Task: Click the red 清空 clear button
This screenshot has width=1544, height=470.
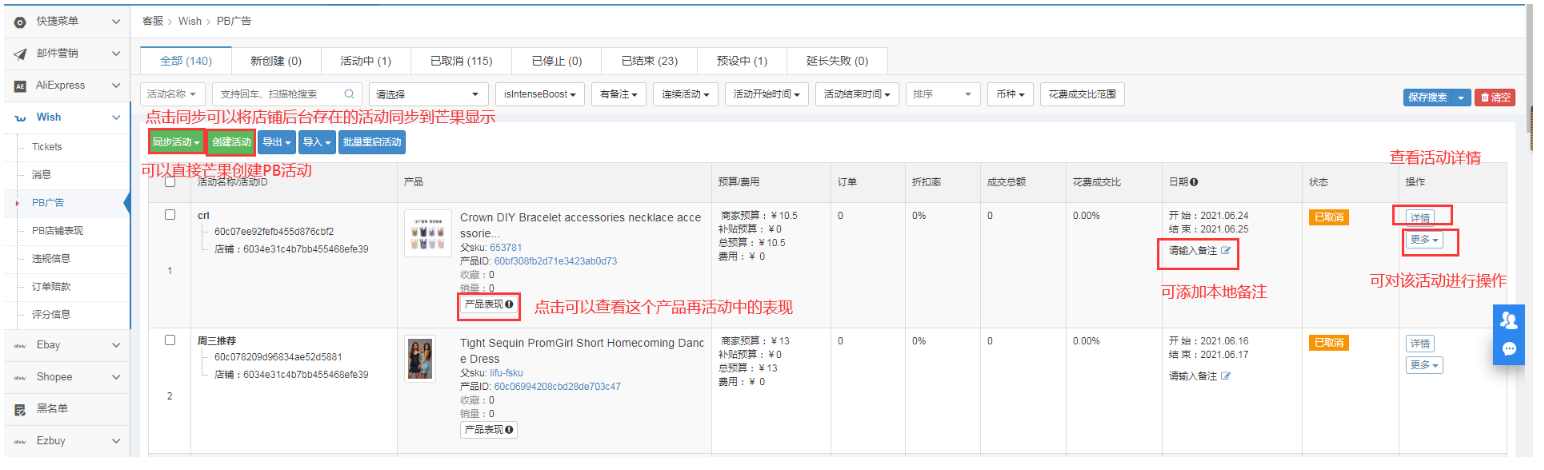Action: pos(1496,97)
